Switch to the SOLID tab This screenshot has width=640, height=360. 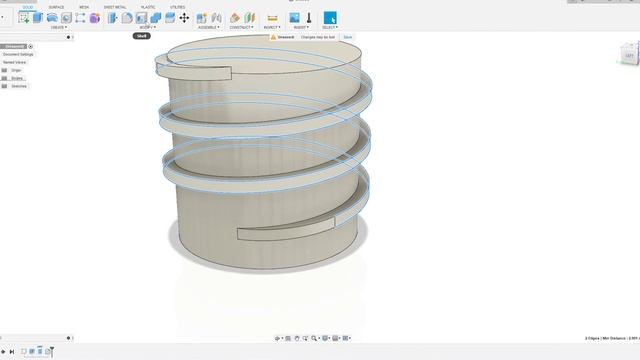pyautogui.click(x=28, y=7)
